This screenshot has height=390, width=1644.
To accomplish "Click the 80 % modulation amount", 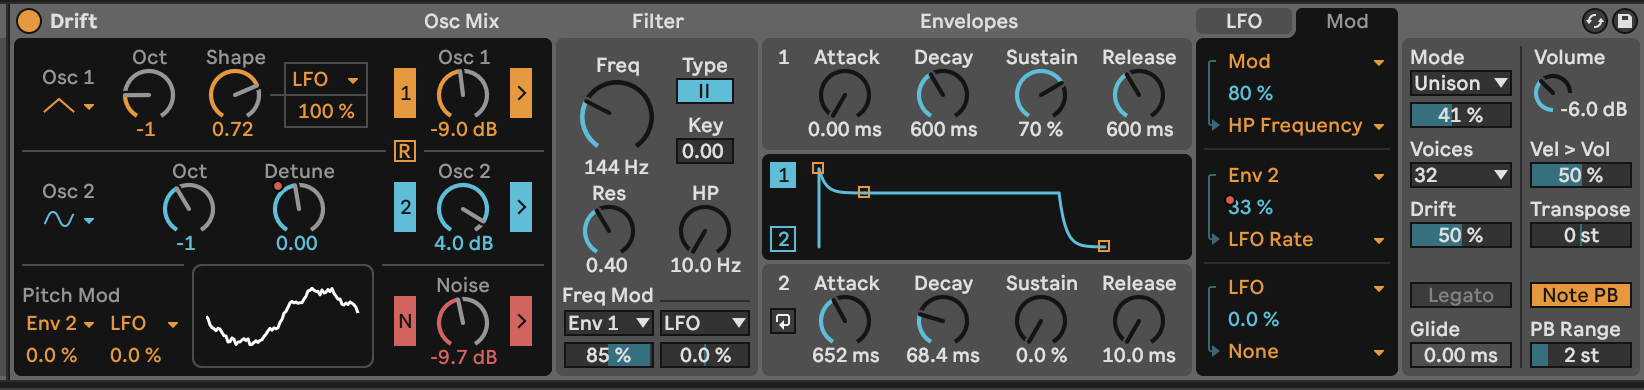I will (x=1251, y=94).
